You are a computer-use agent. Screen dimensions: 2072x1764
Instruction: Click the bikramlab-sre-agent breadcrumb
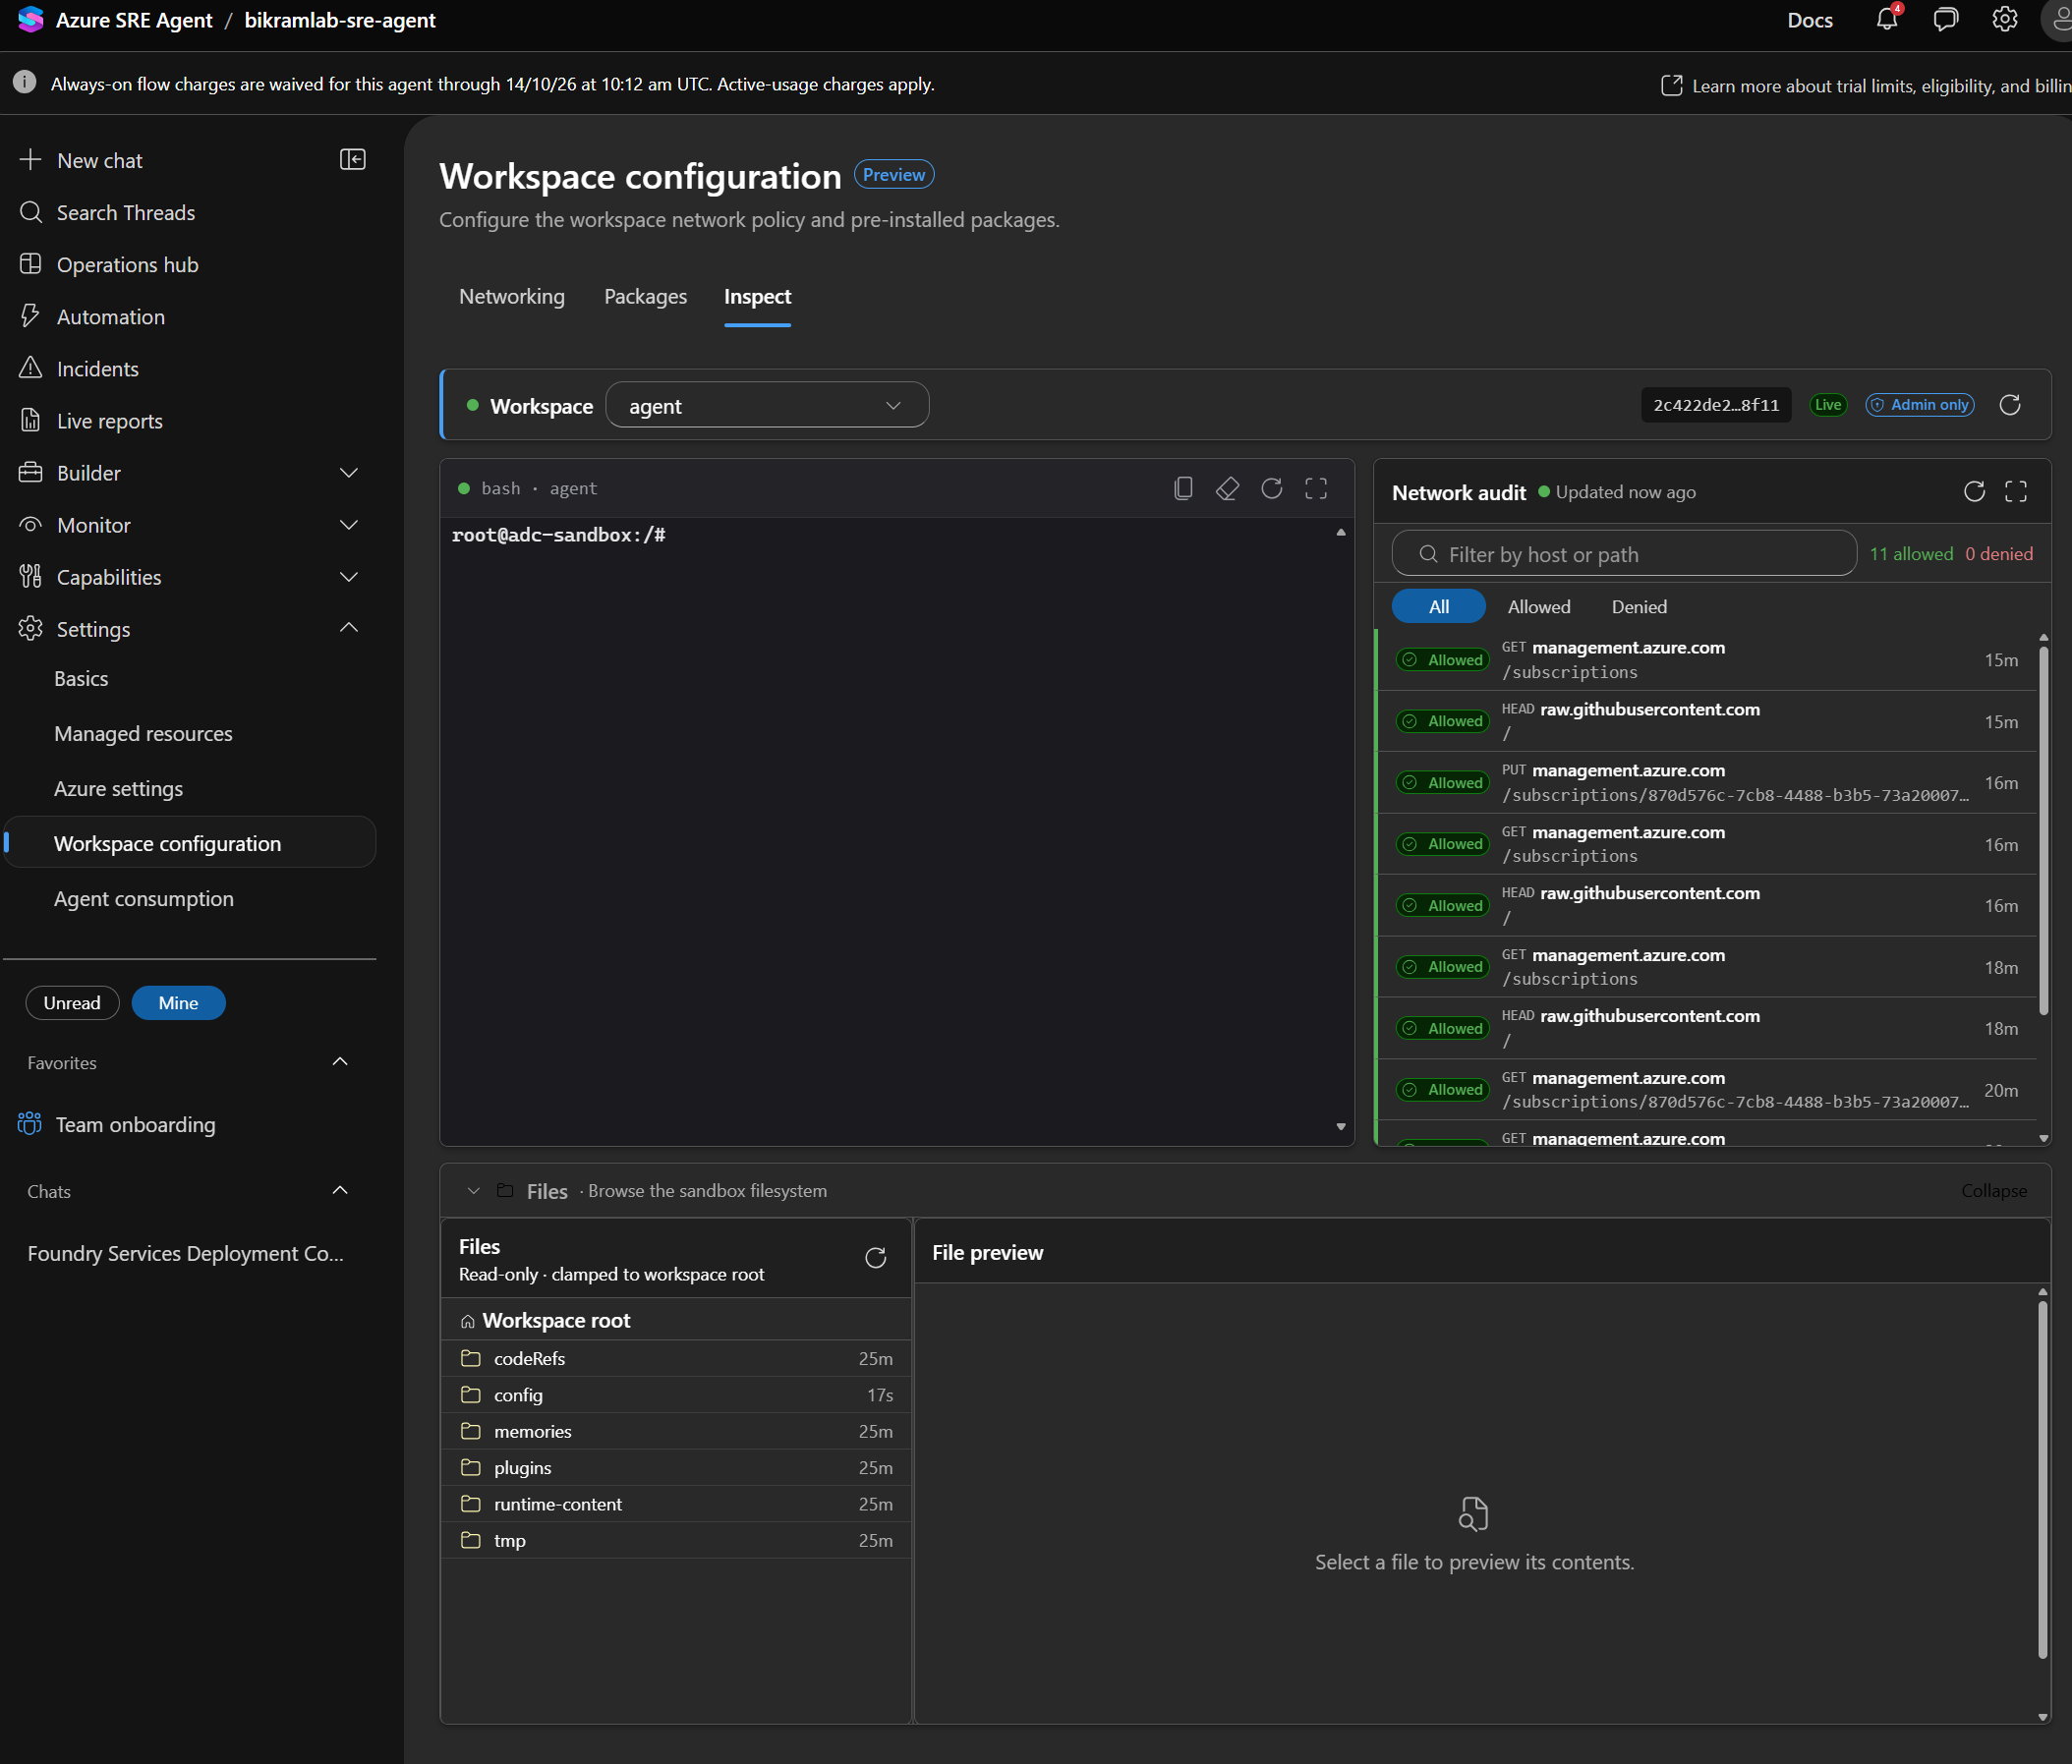pos(340,20)
